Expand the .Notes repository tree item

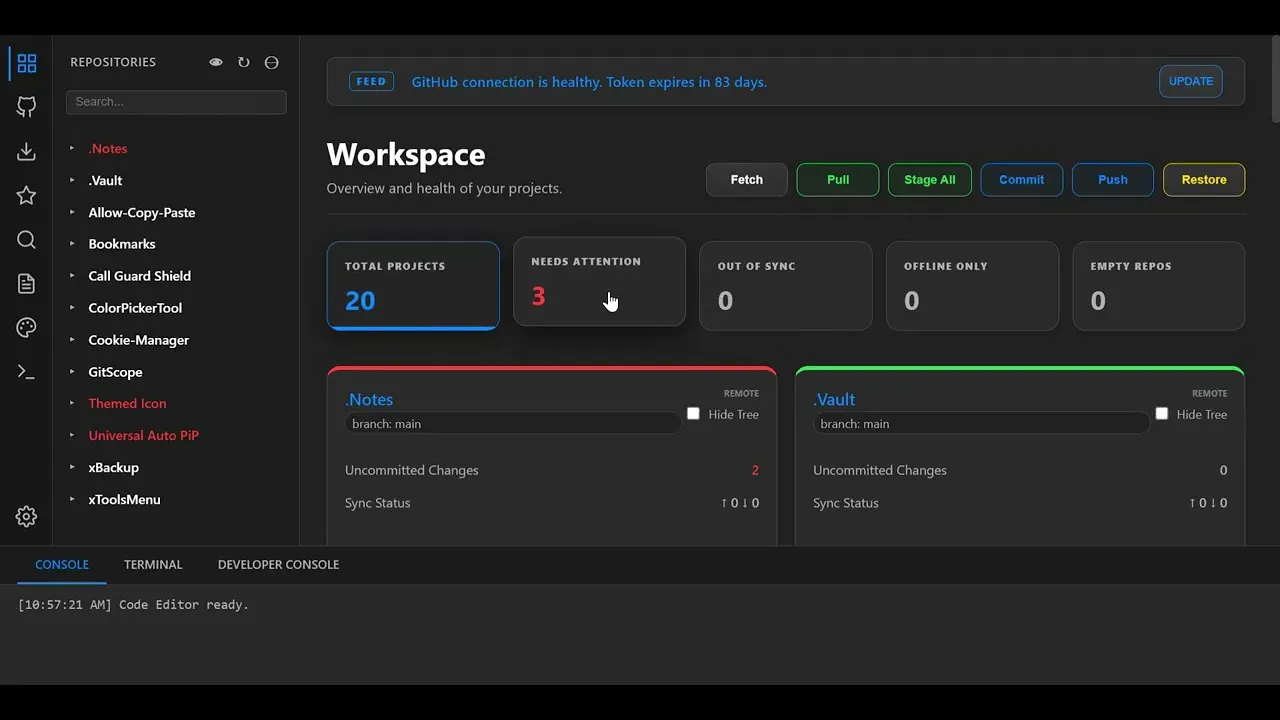tap(72, 148)
